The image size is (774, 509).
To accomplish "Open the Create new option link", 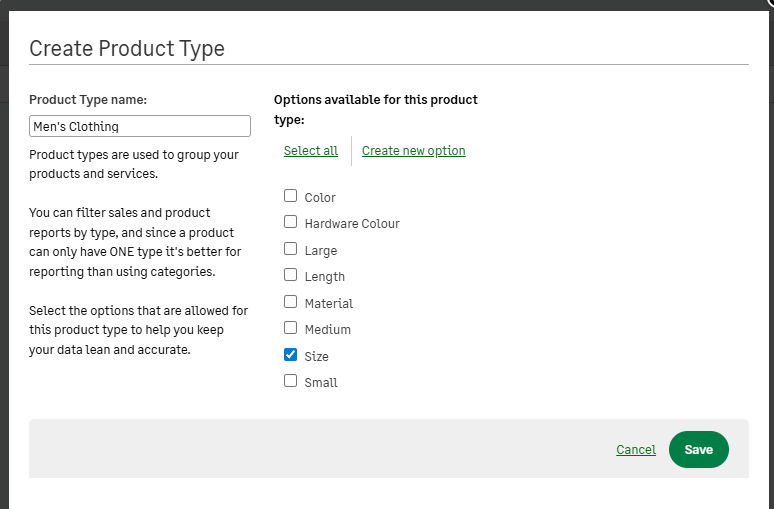I will (x=414, y=151).
